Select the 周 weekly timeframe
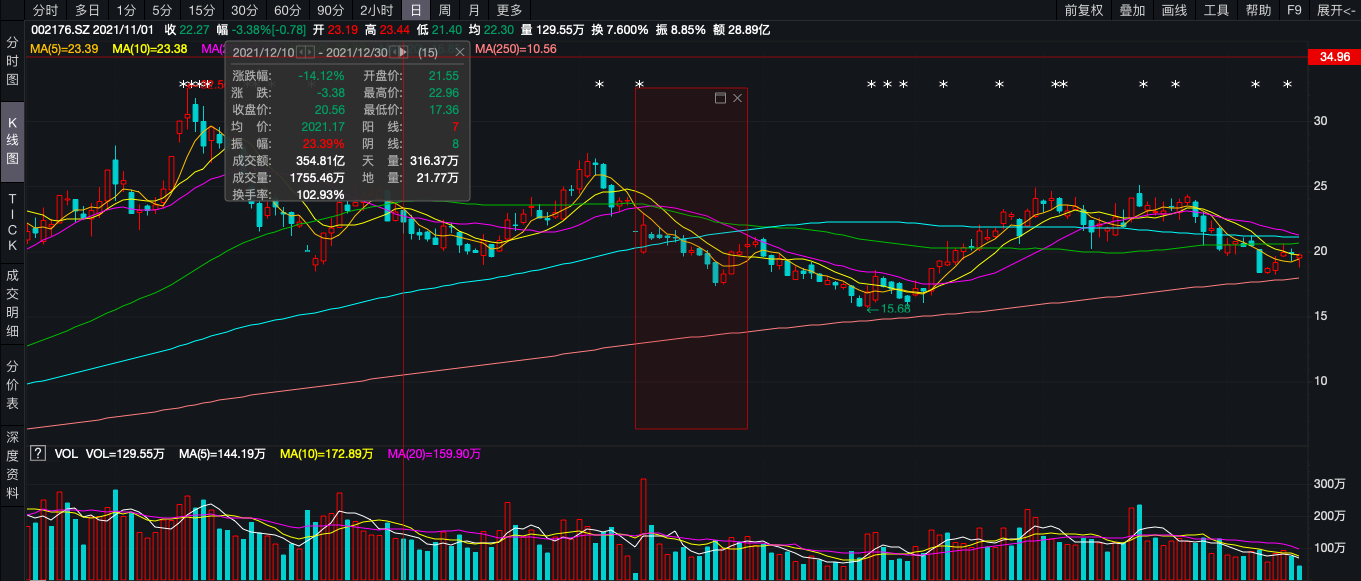The image size is (1361, 581). [445, 10]
